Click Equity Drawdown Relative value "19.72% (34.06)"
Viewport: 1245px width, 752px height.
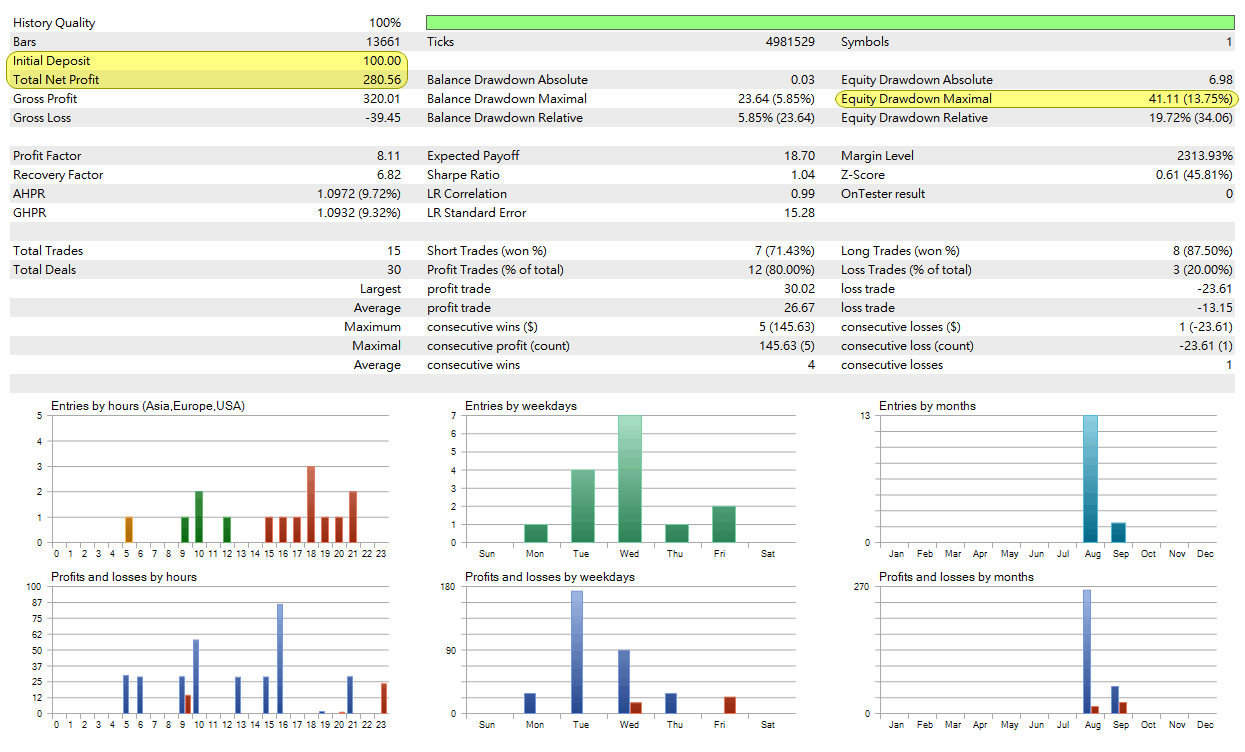pyautogui.click(x=1191, y=118)
